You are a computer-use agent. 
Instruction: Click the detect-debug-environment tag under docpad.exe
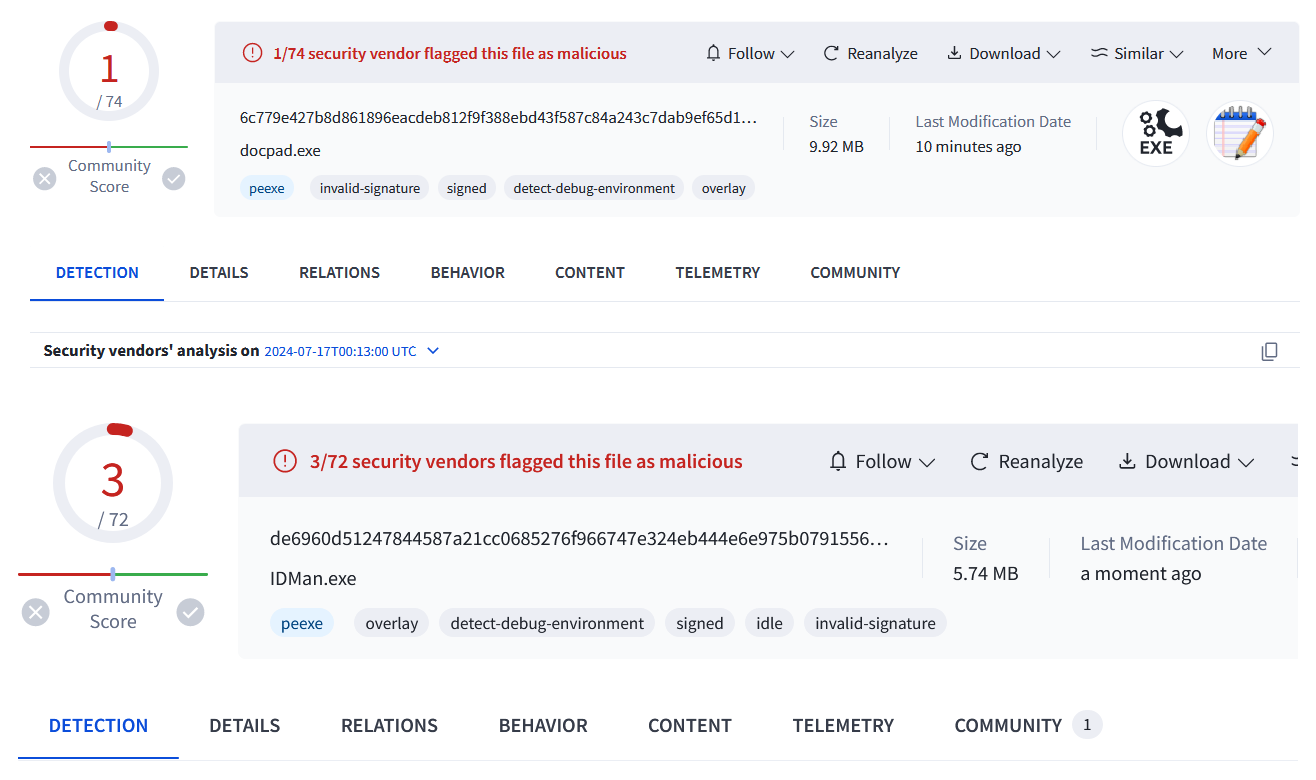[594, 188]
